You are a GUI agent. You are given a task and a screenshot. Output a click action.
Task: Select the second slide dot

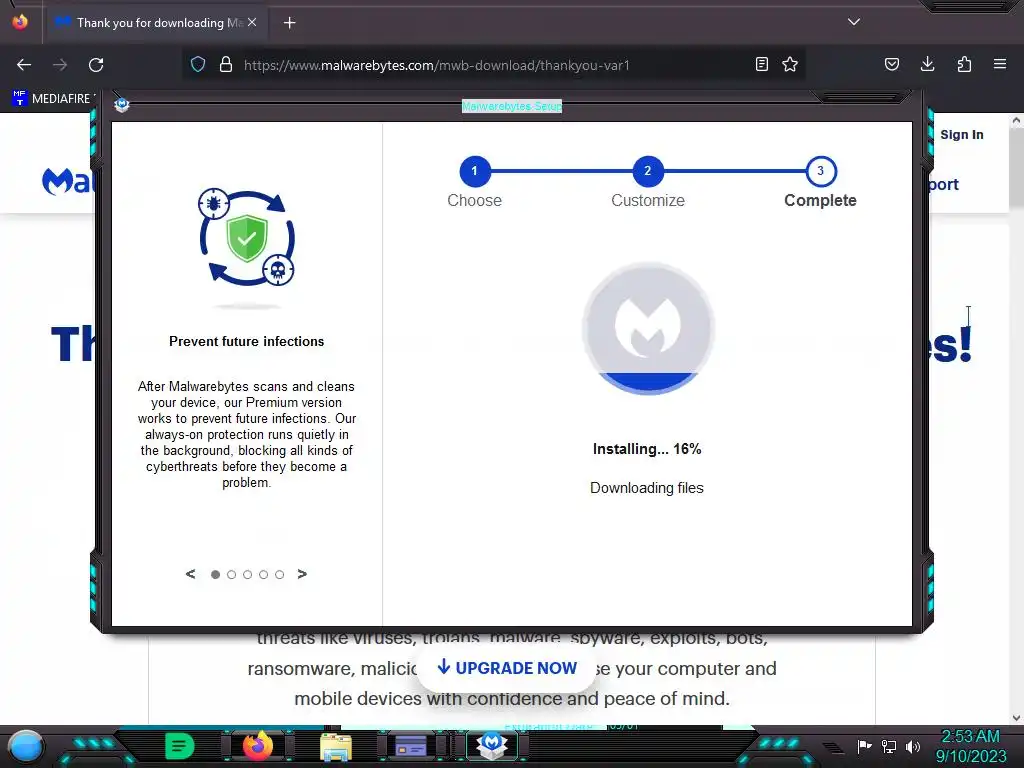pyautogui.click(x=231, y=575)
